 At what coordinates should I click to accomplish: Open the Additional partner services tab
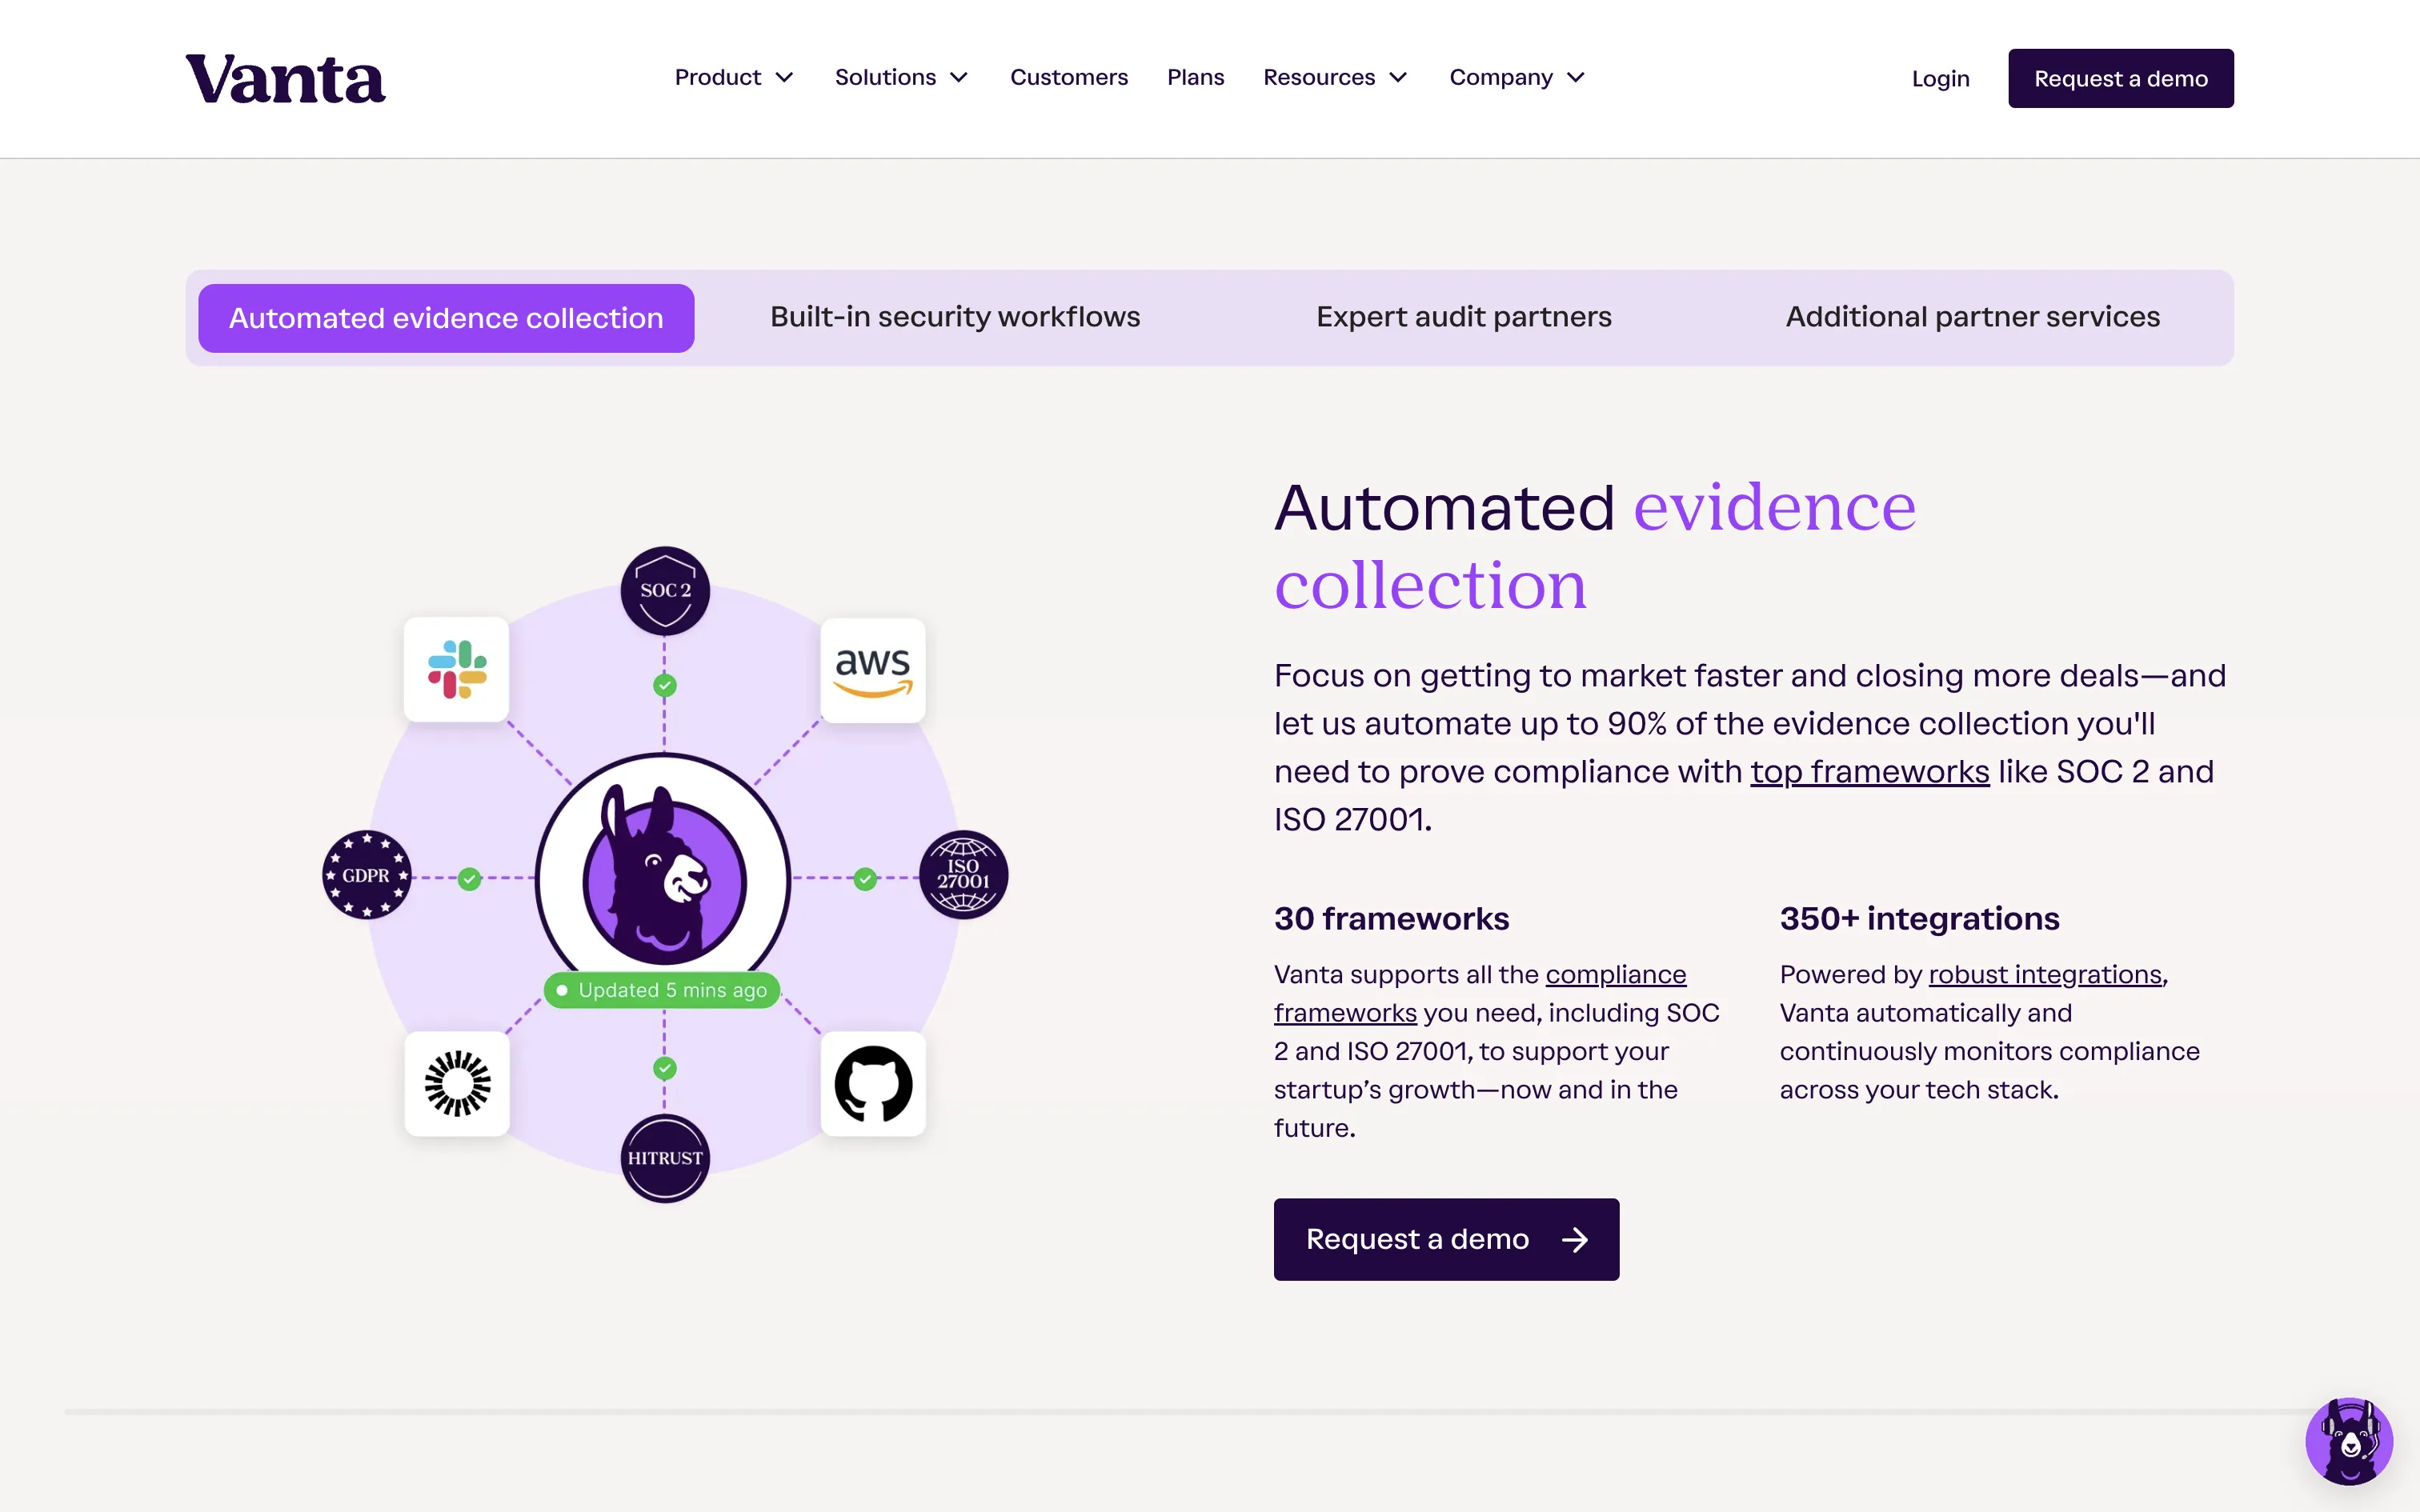pyautogui.click(x=1972, y=317)
